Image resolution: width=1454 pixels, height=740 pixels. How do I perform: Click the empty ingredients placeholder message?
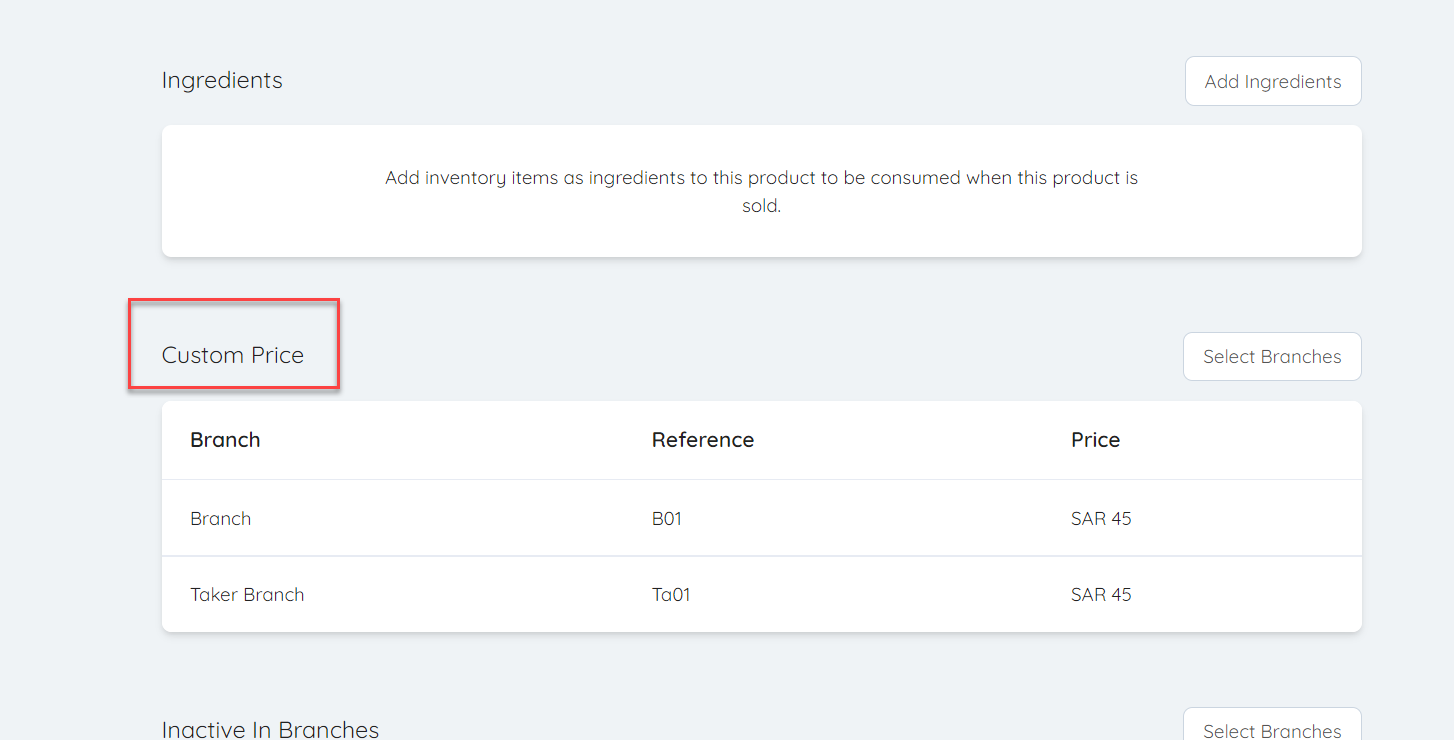click(x=761, y=192)
